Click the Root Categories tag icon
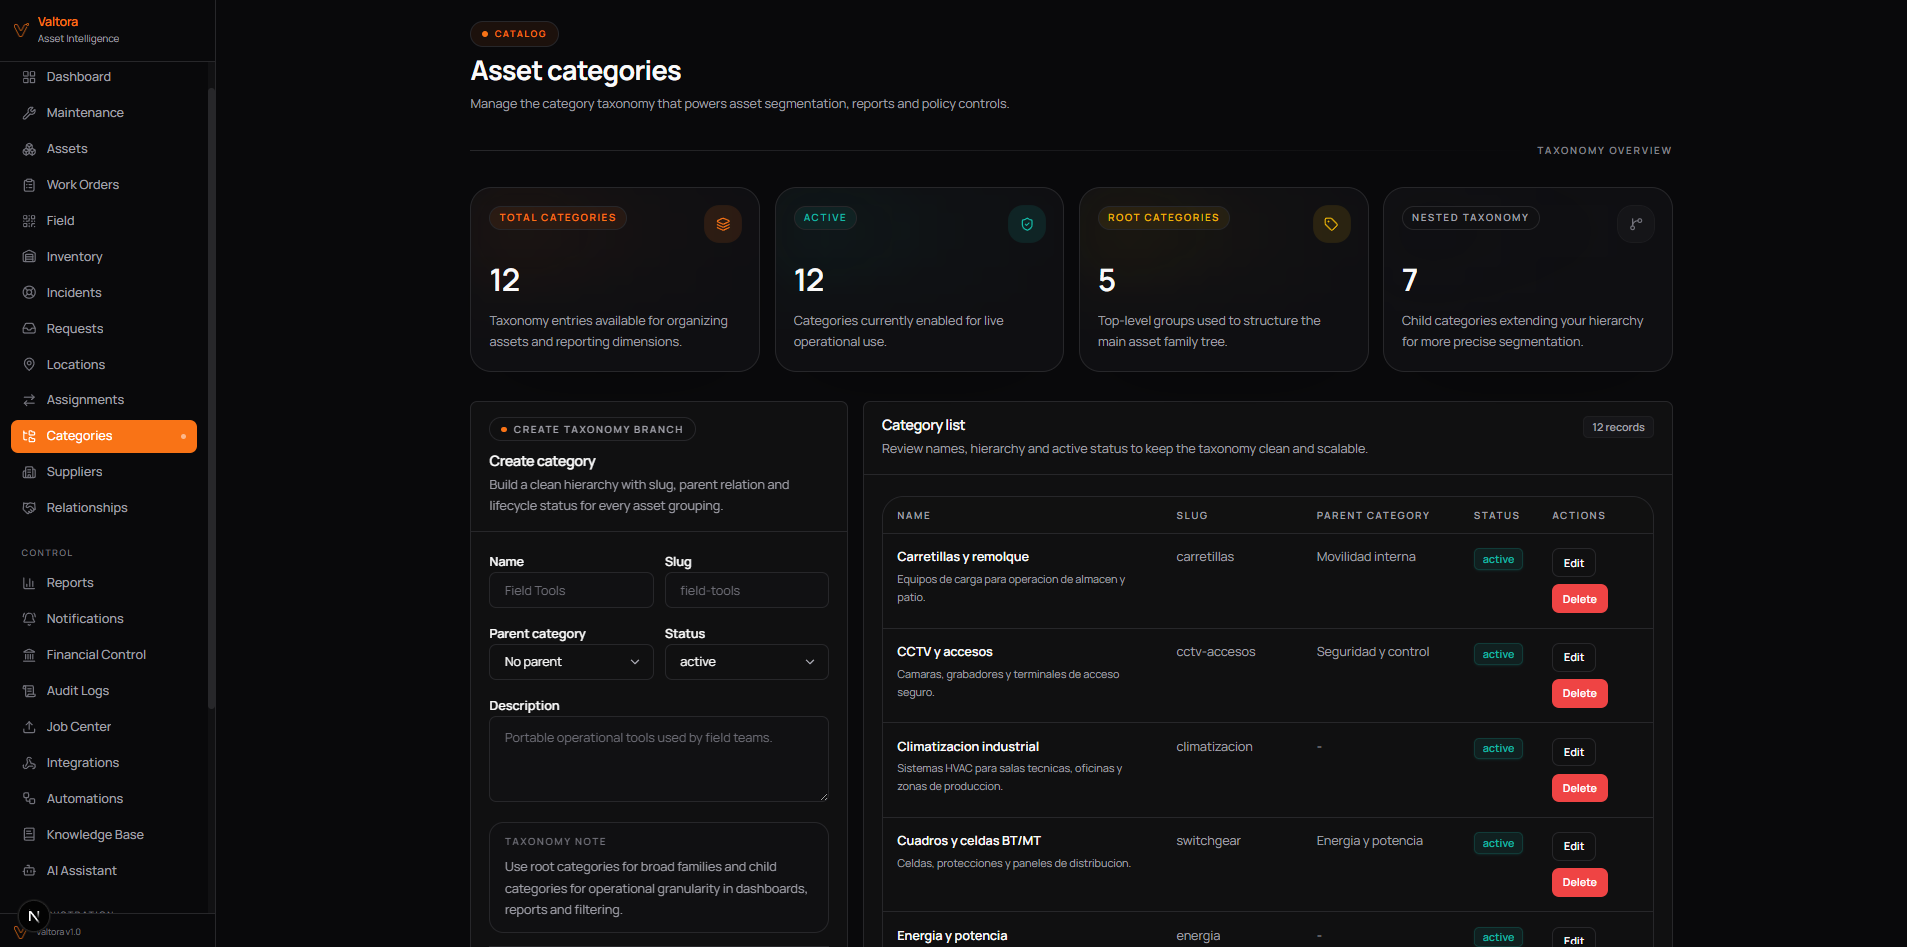The width and height of the screenshot is (1907, 947). [1331, 224]
